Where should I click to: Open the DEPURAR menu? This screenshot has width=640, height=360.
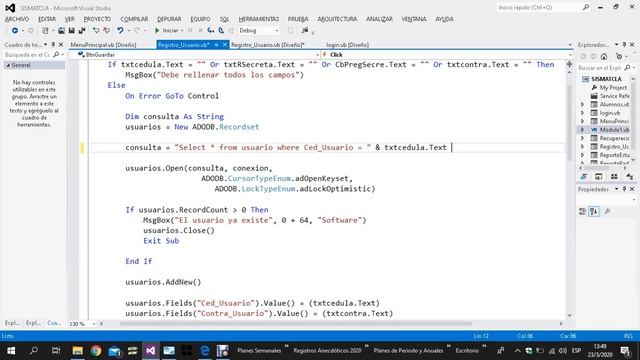pos(169,19)
